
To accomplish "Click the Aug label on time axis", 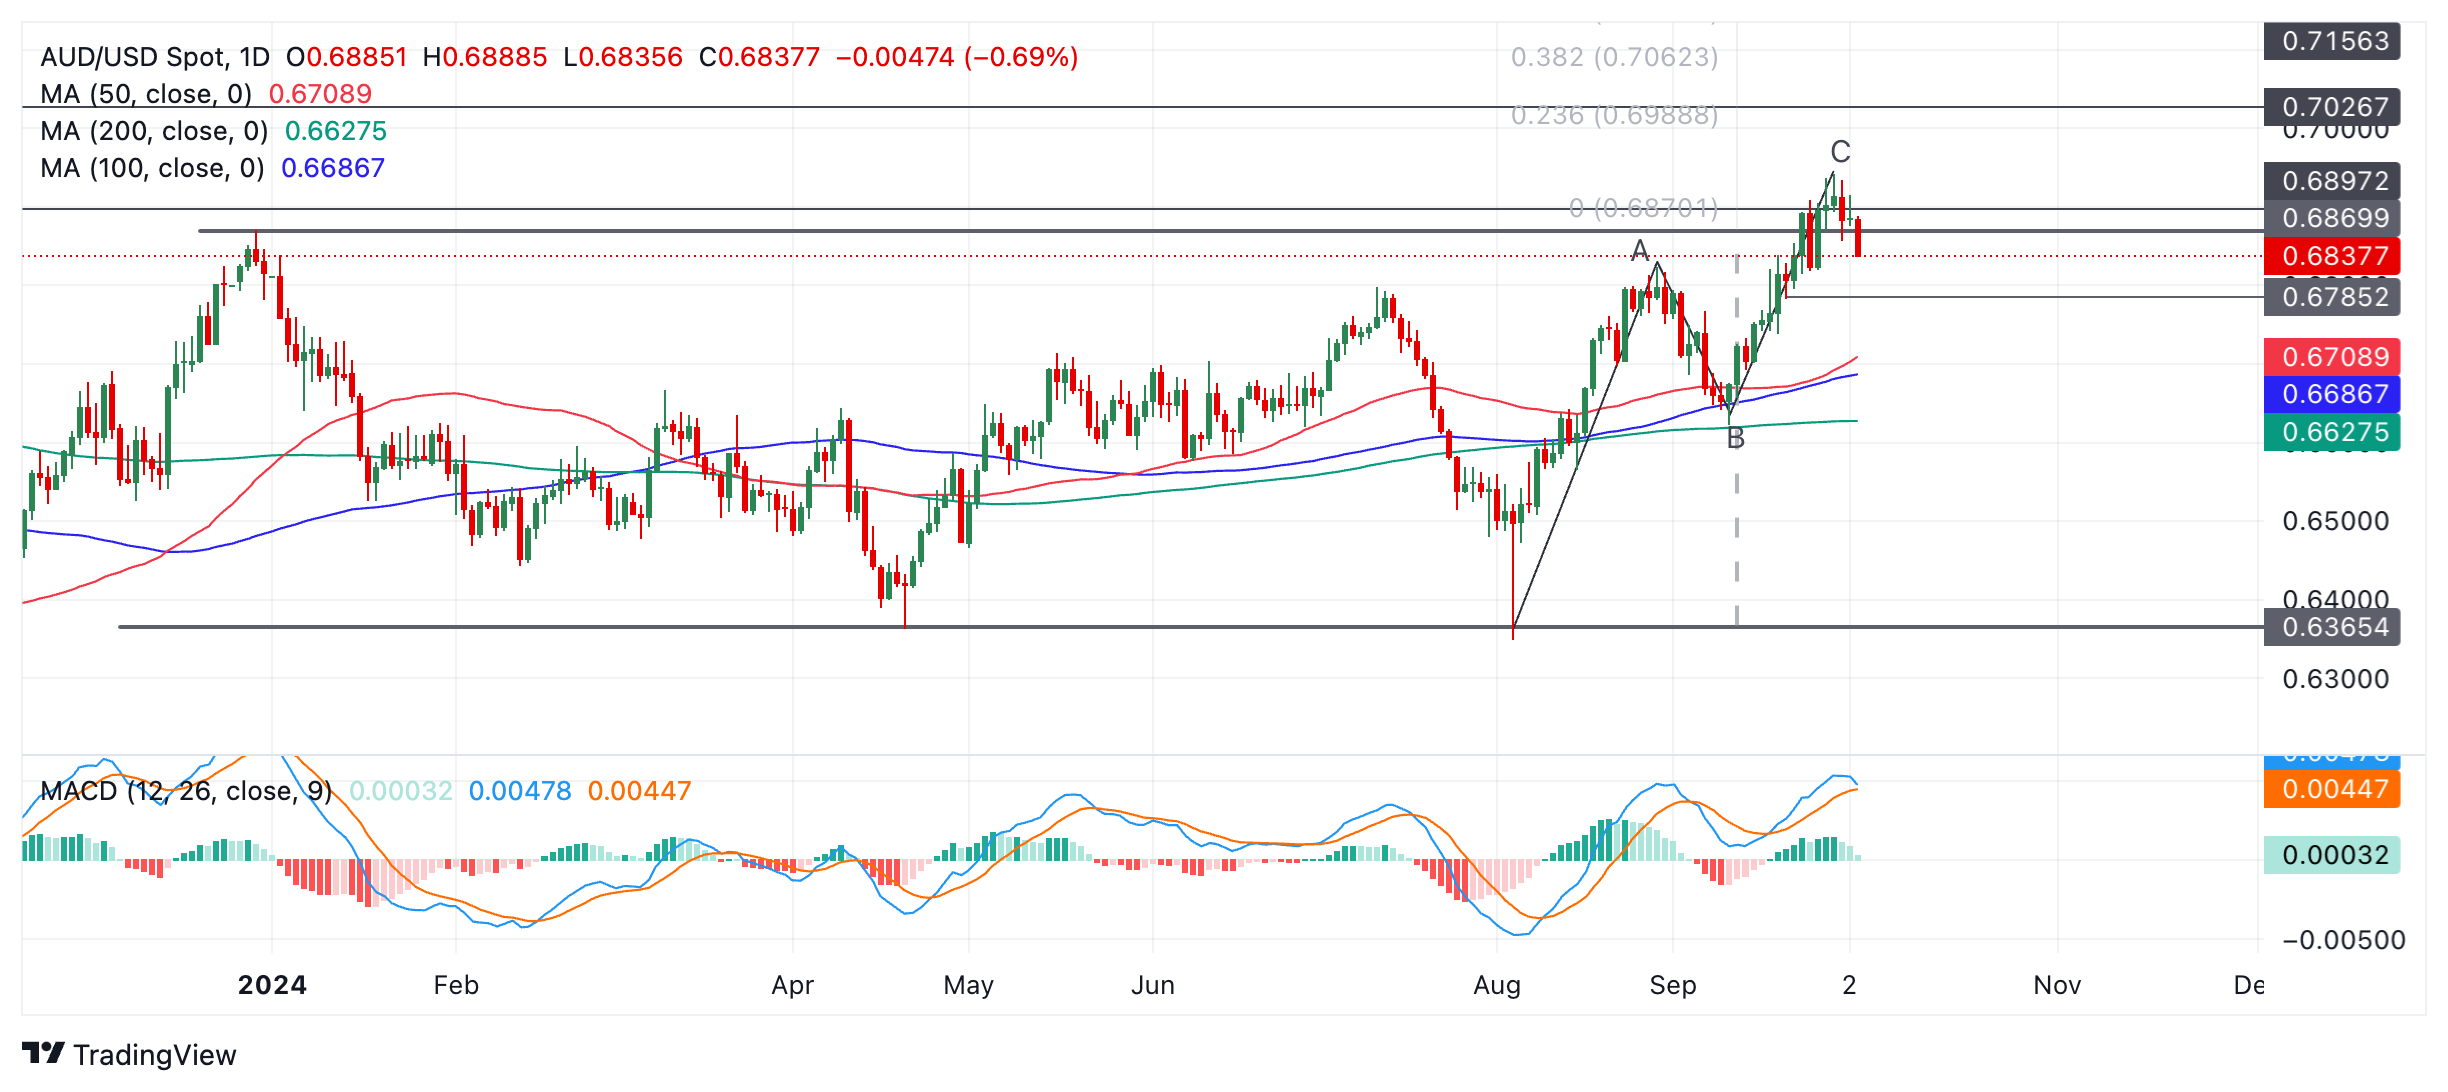I will (x=1497, y=985).
